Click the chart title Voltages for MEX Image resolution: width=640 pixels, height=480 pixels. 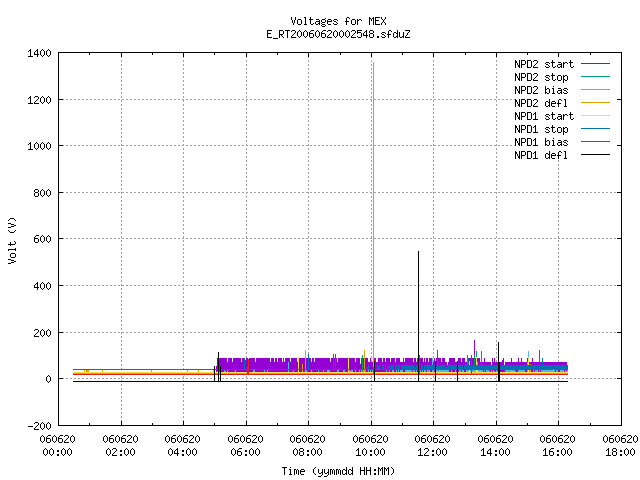pyautogui.click(x=338, y=21)
